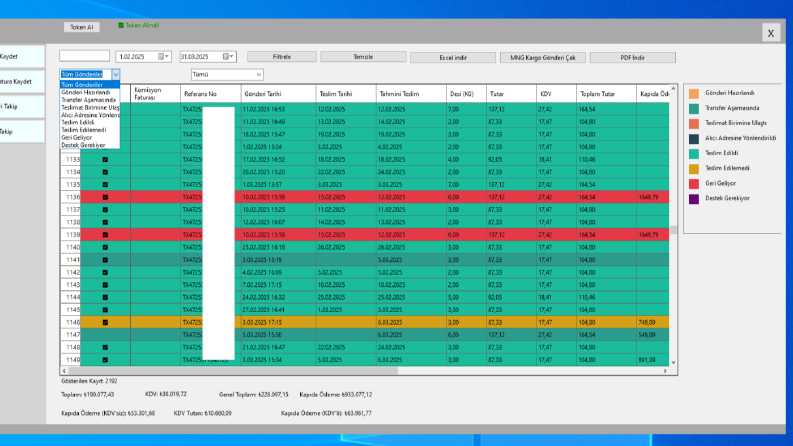Screen dimensions: 793x446
Task: Open the Tümü dropdown
Action: tap(227, 74)
